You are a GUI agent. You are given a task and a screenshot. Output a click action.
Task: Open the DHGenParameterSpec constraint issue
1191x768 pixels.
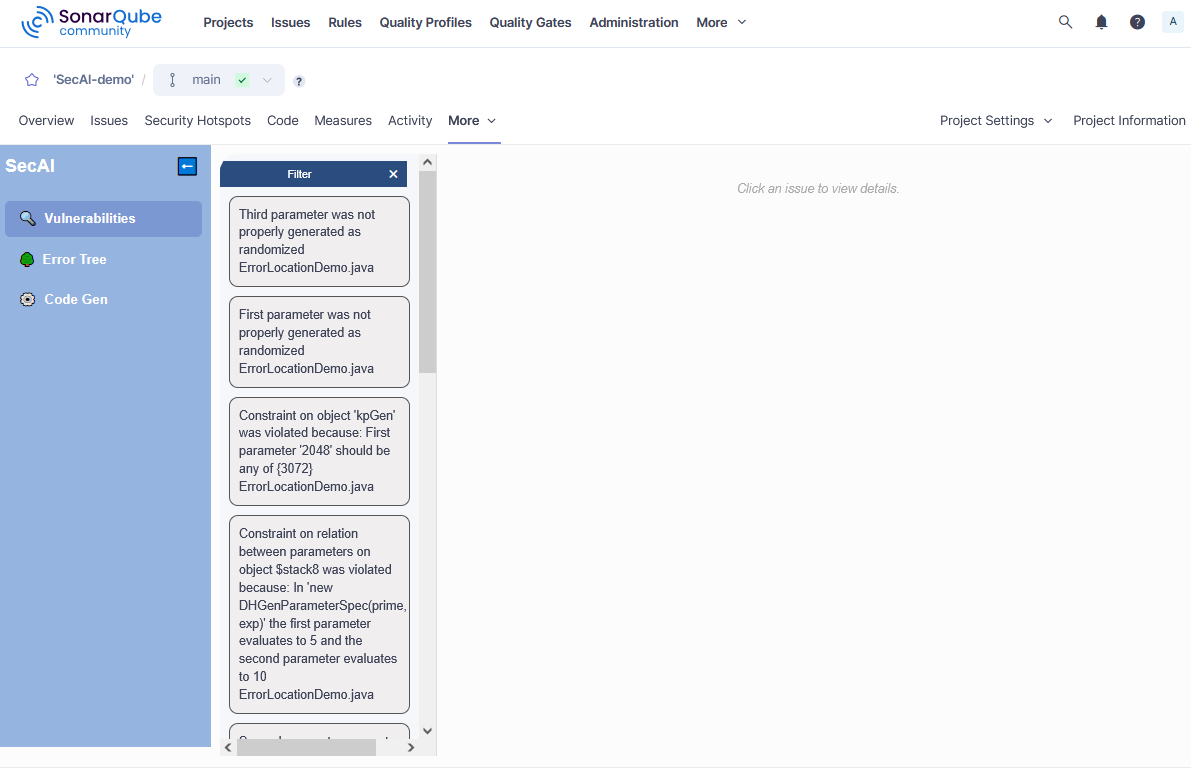(319, 615)
